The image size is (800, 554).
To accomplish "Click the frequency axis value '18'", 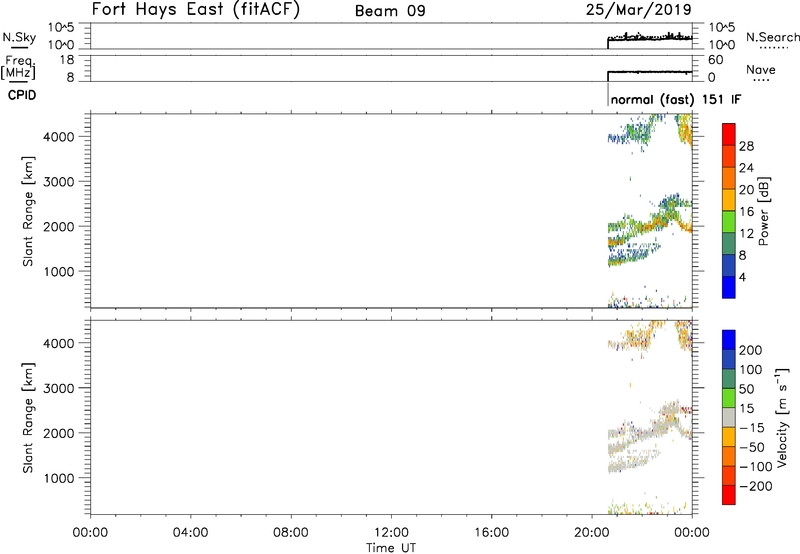I will (67, 60).
